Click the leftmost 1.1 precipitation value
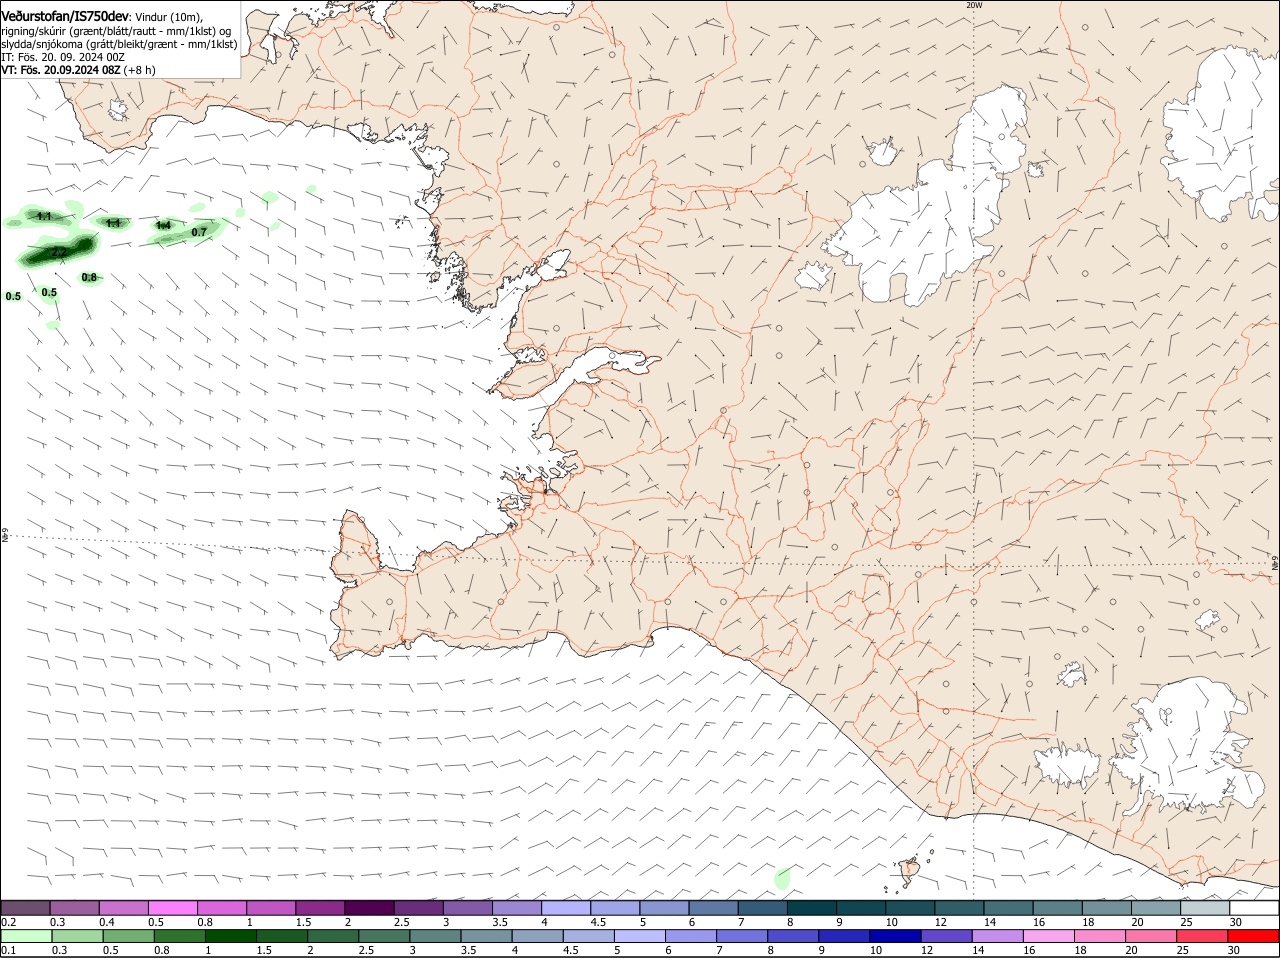The width and height of the screenshot is (1280, 958). (x=44, y=216)
